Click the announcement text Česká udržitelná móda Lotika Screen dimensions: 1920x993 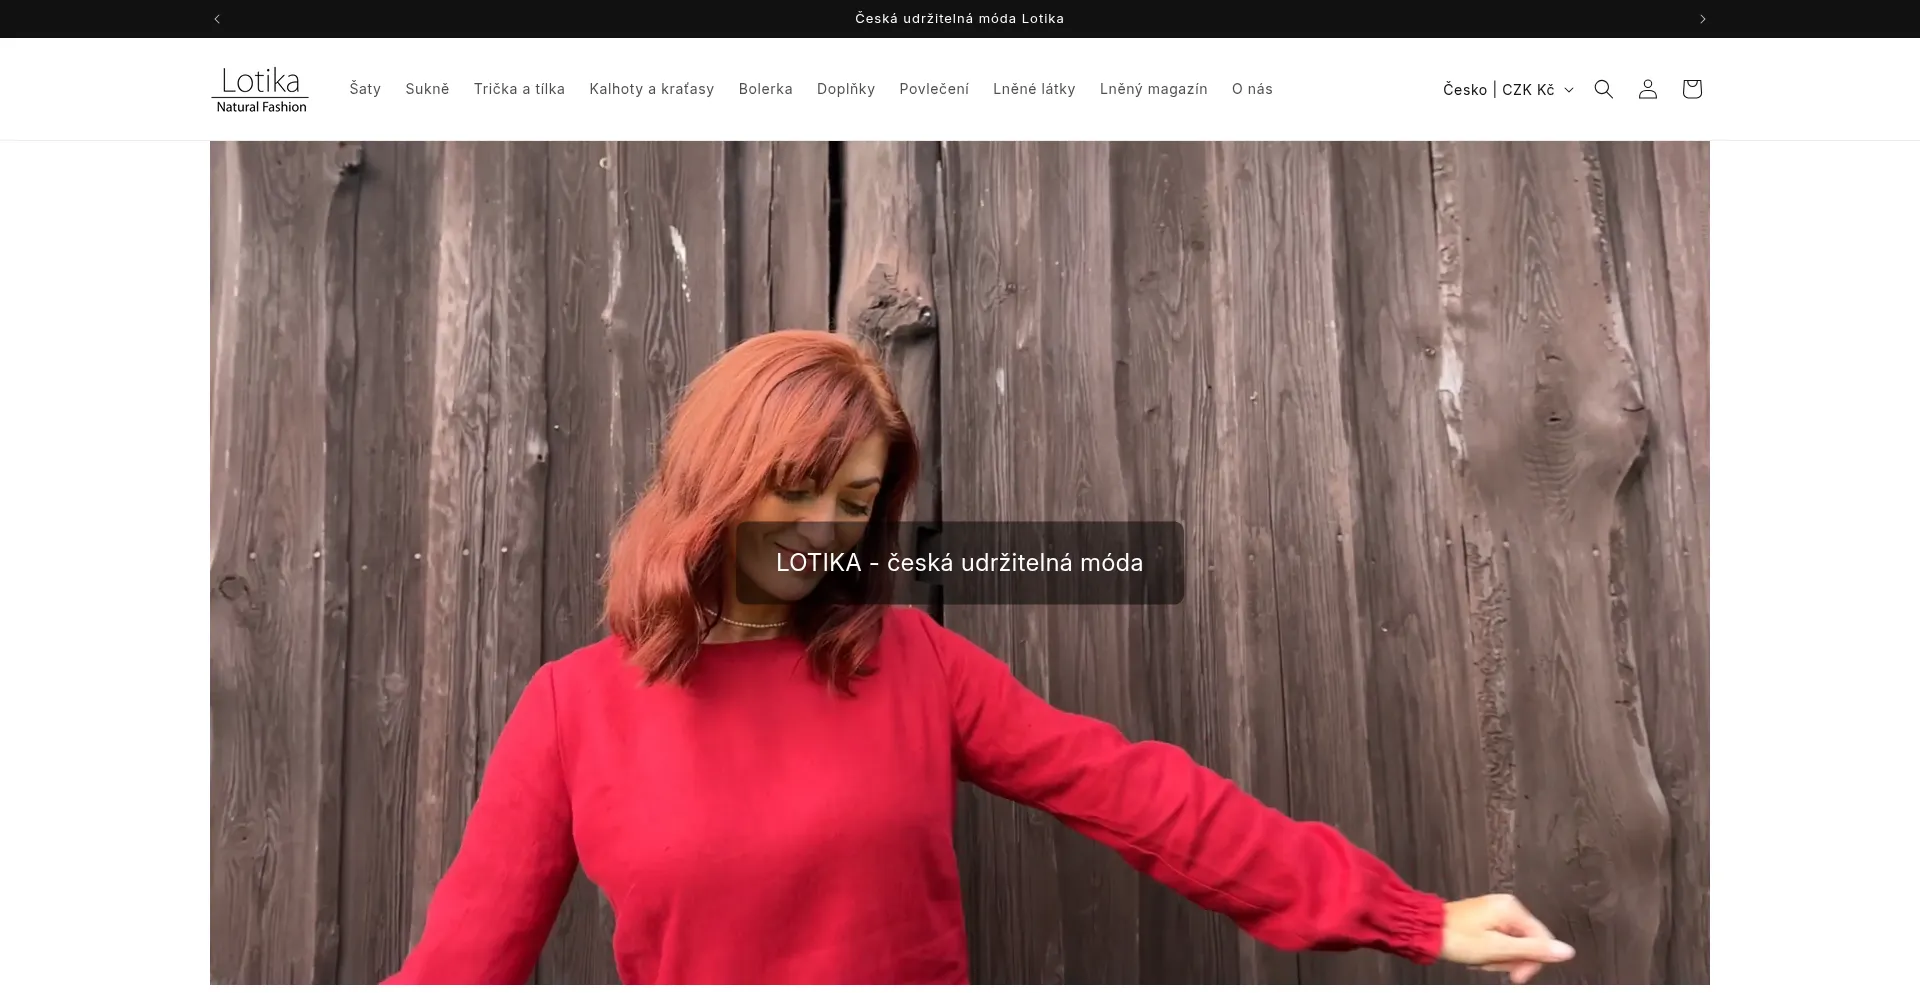(959, 19)
